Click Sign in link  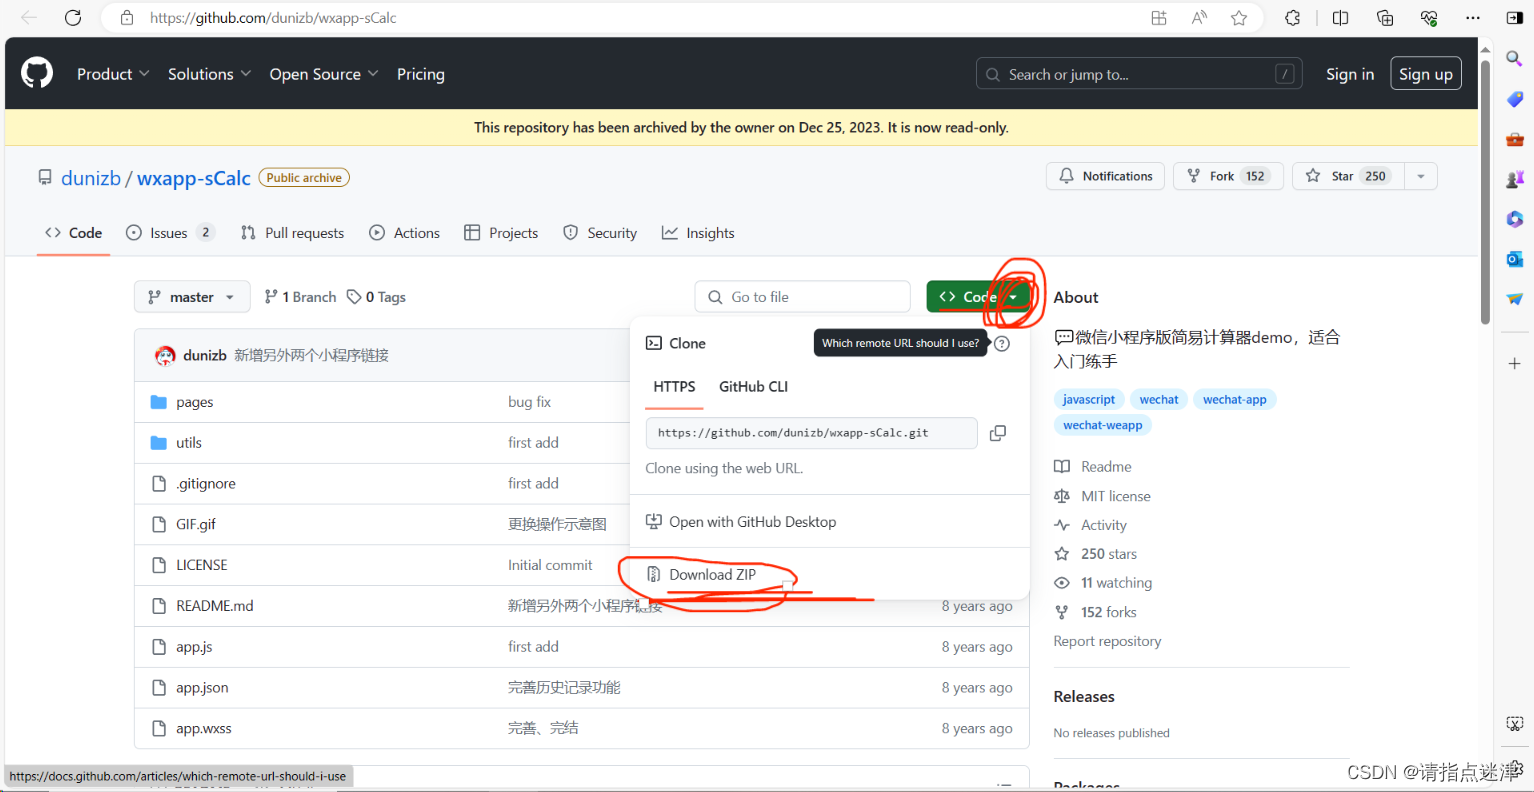[x=1350, y=74]
